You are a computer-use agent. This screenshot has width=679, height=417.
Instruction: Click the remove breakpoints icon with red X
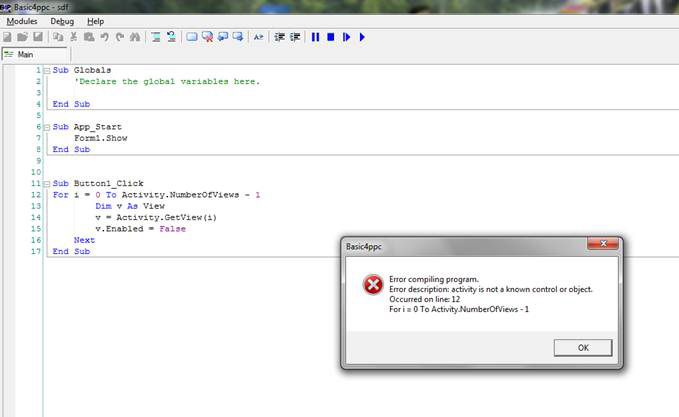click(207, 37)
